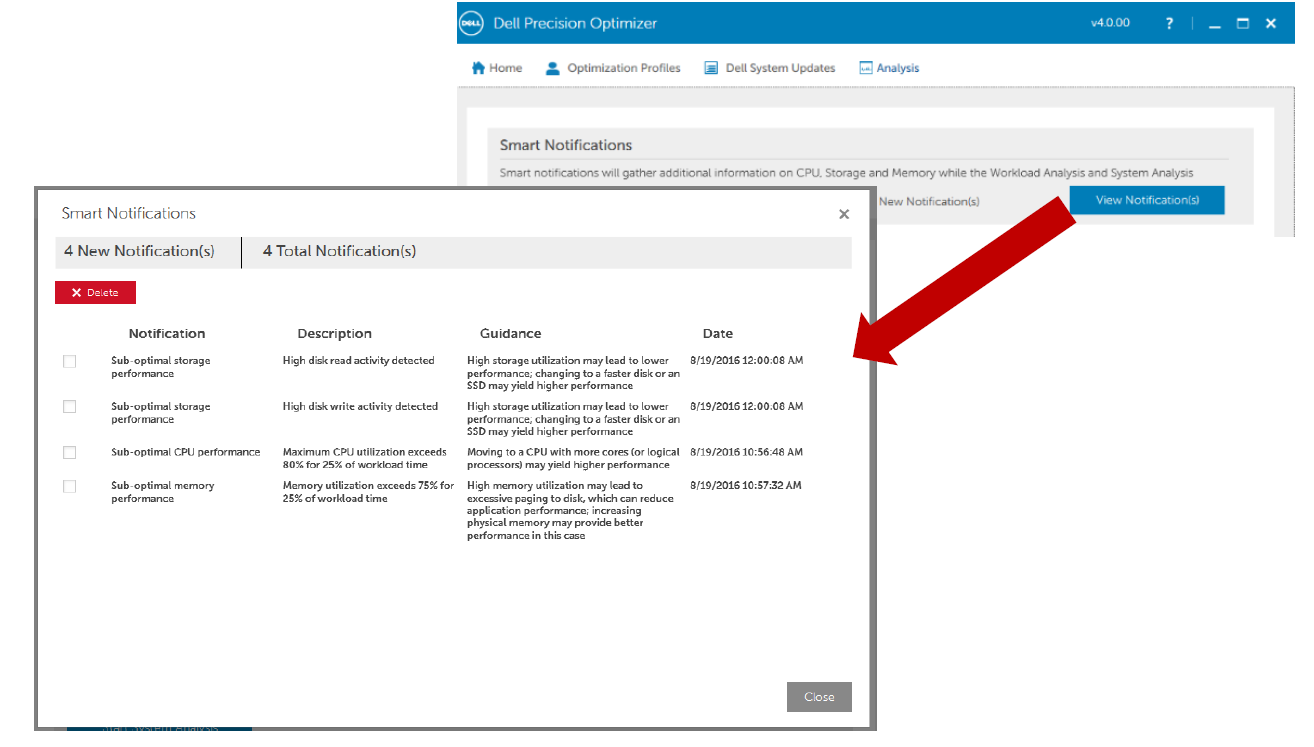Click 'High disk write activity detected' text

pyautogui.click(x=360, y=407)
